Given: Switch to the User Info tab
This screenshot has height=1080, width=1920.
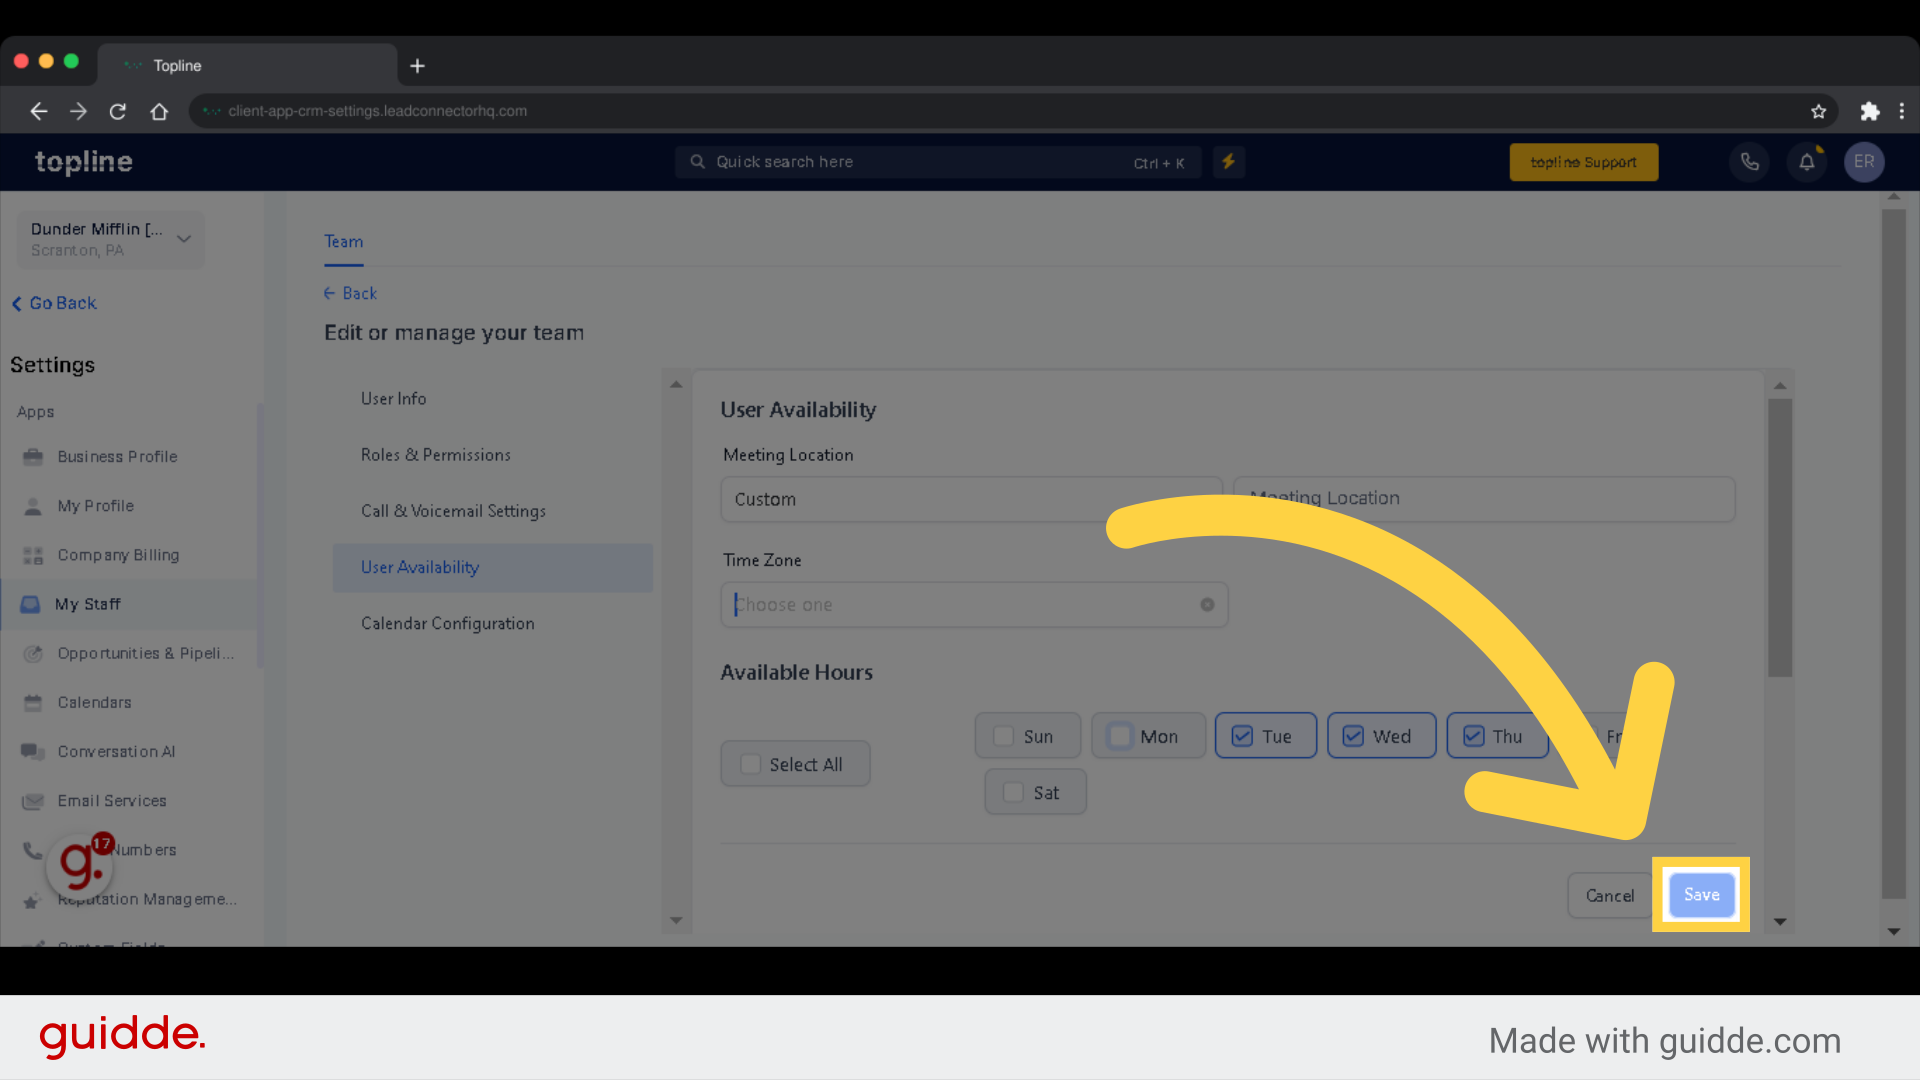Looking at the screenshot, I should coord(392,398).
